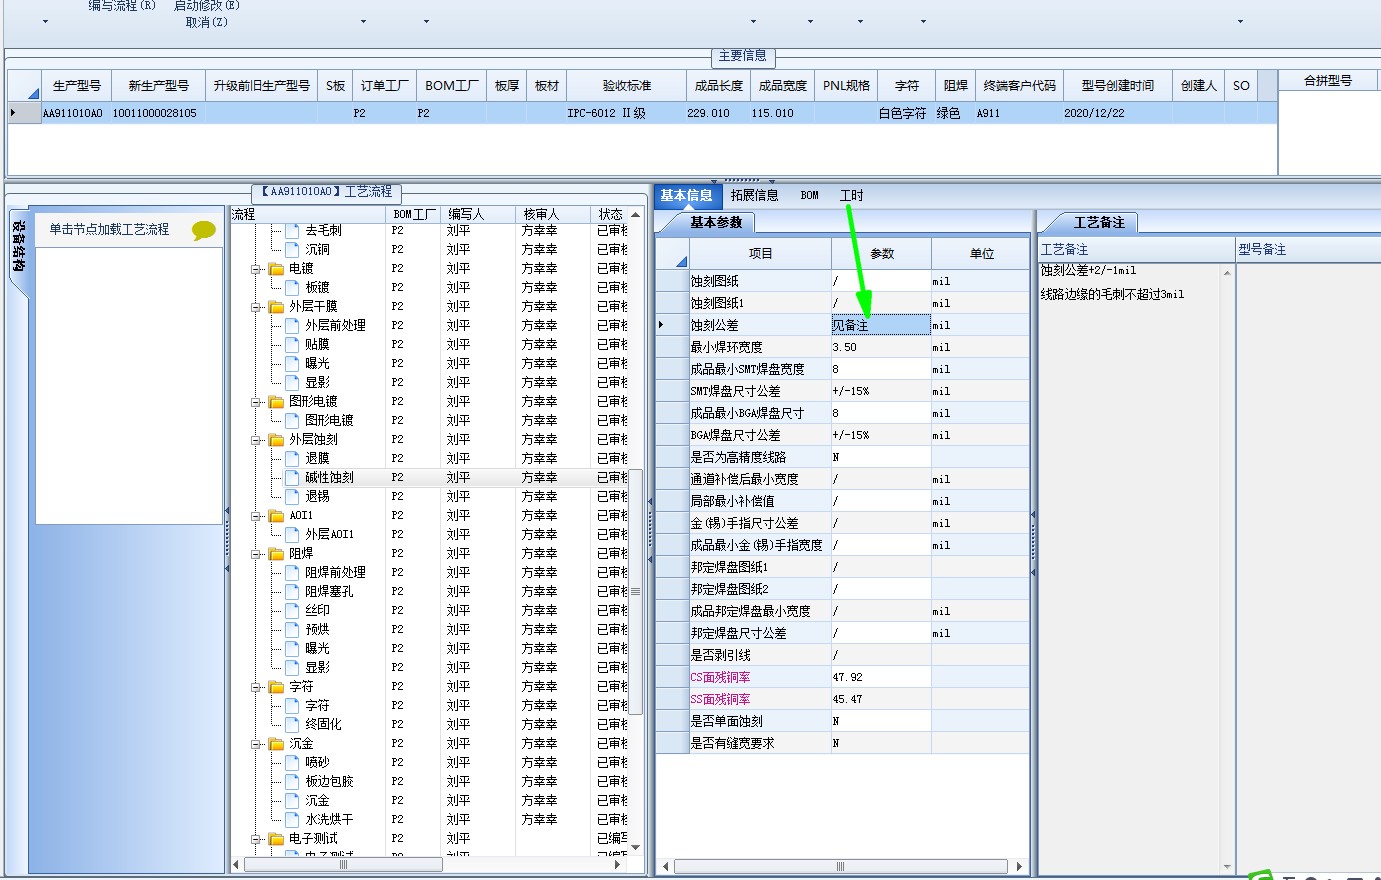Screen dimensions: 1381x880
Task: Click the 退锡 document icon
Action: 292,497
